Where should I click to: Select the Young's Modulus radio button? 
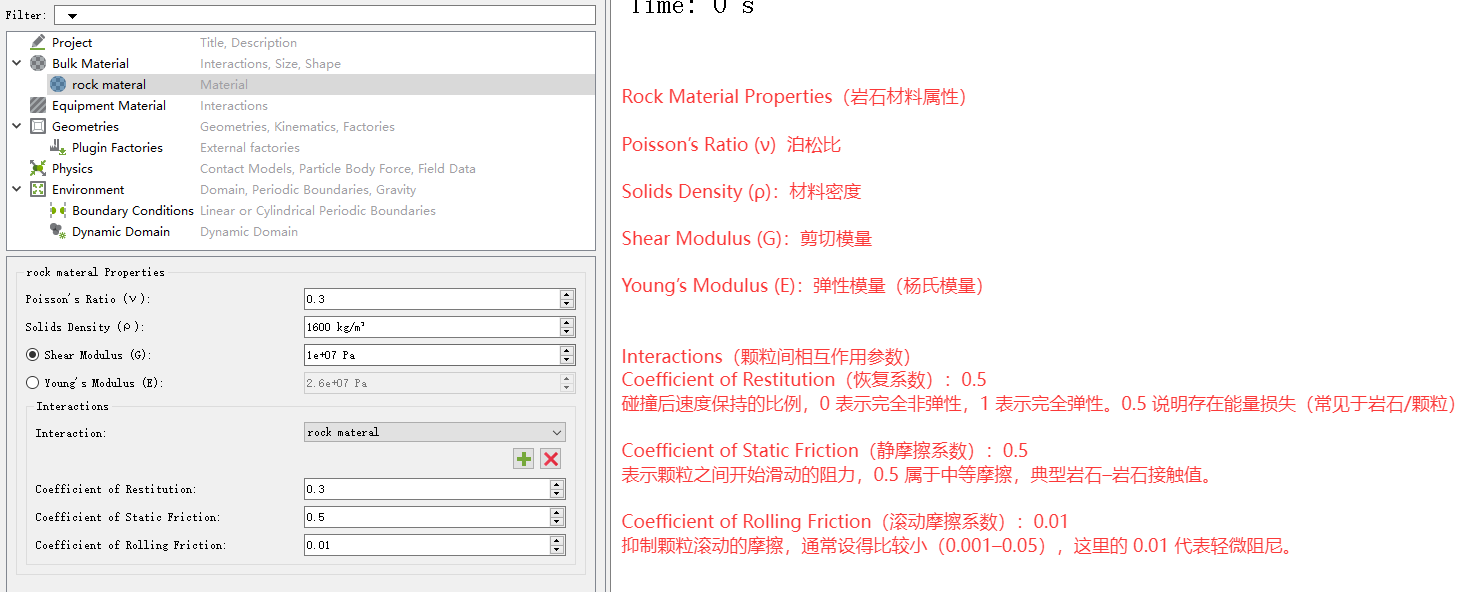pos(33,383)
